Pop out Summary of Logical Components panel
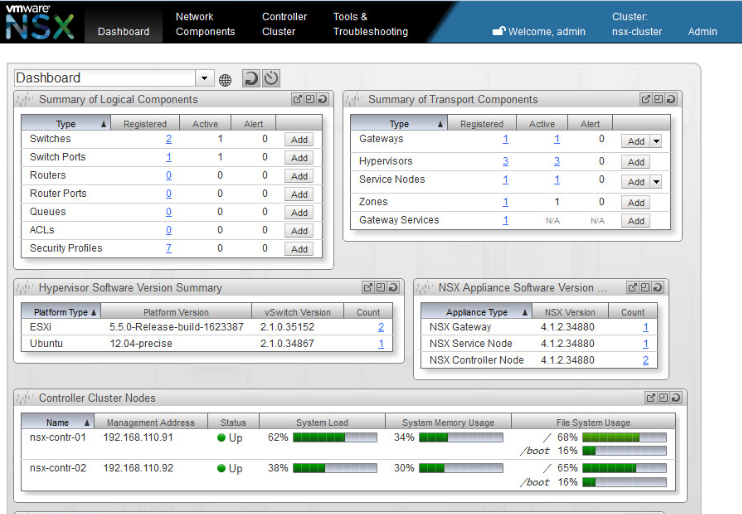Image resolution: width=742 pixels, height=514 pixels. [297, 99]
